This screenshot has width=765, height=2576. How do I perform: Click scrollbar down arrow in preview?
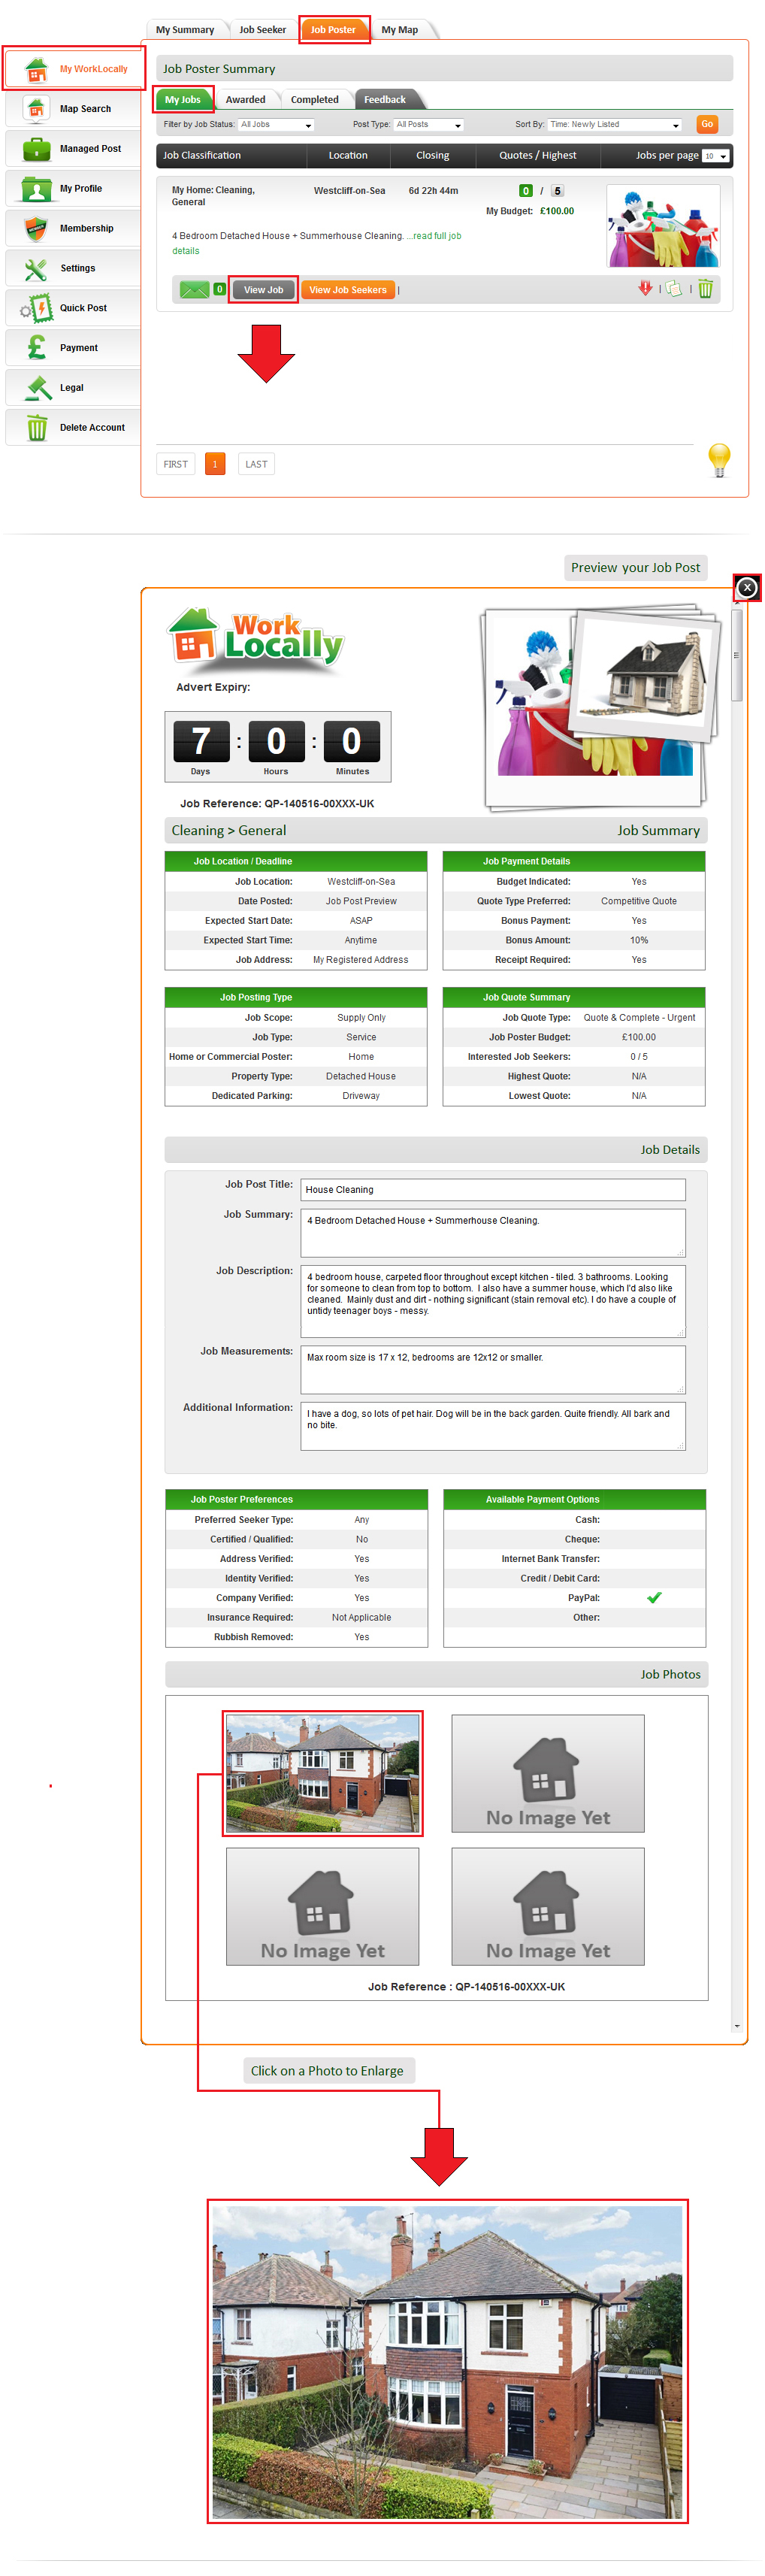pyautogui.click(x=737, y=2026)
